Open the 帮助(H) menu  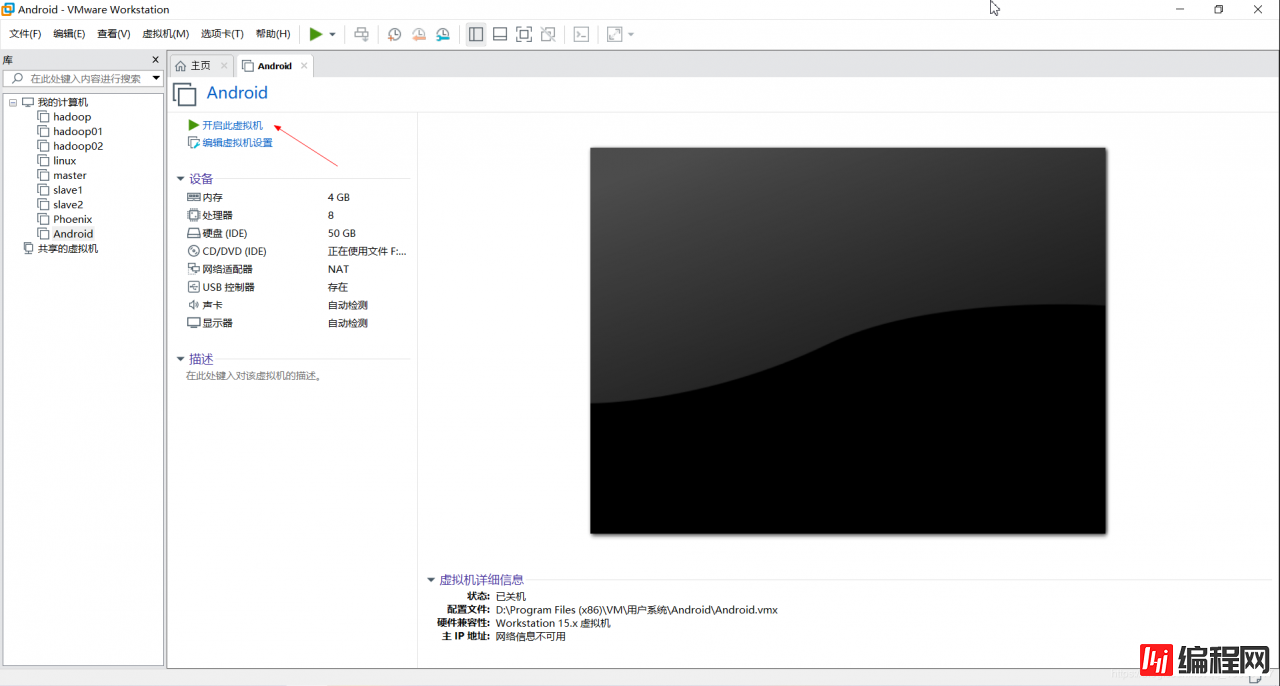[x=273, y=34]
